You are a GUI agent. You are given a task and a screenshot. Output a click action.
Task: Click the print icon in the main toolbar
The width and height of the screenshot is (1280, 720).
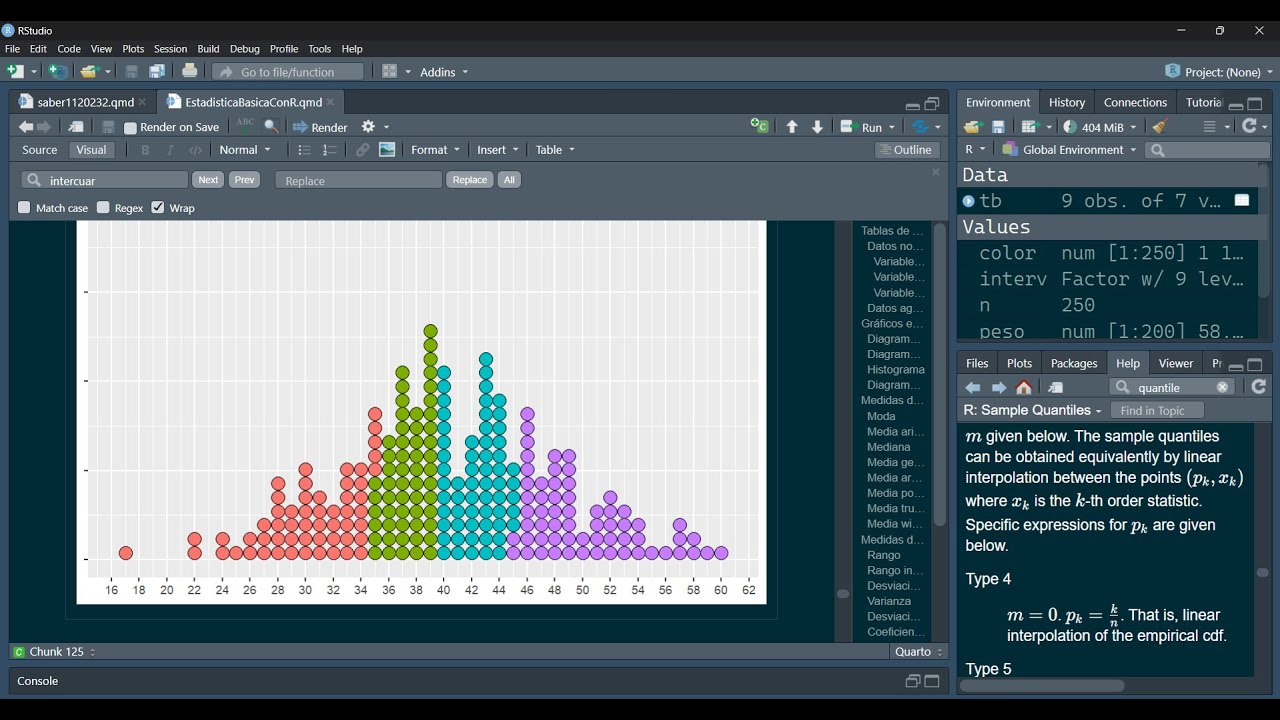pos(190,71)
